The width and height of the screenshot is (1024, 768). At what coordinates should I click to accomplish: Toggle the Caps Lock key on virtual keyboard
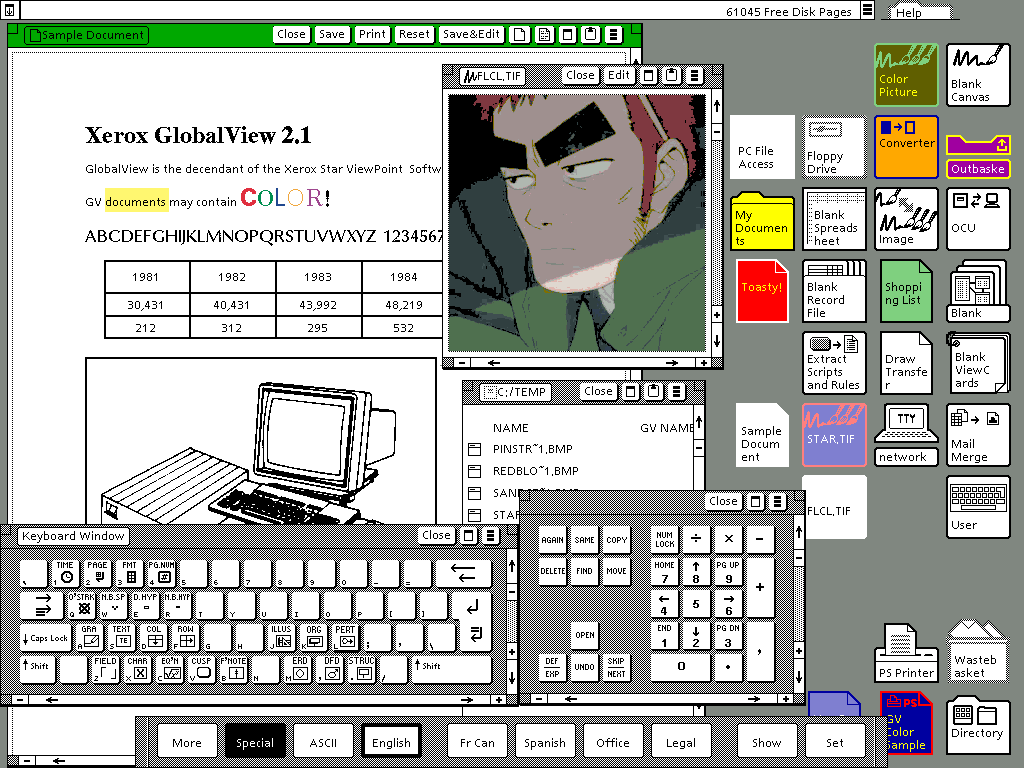click(45, 637)
